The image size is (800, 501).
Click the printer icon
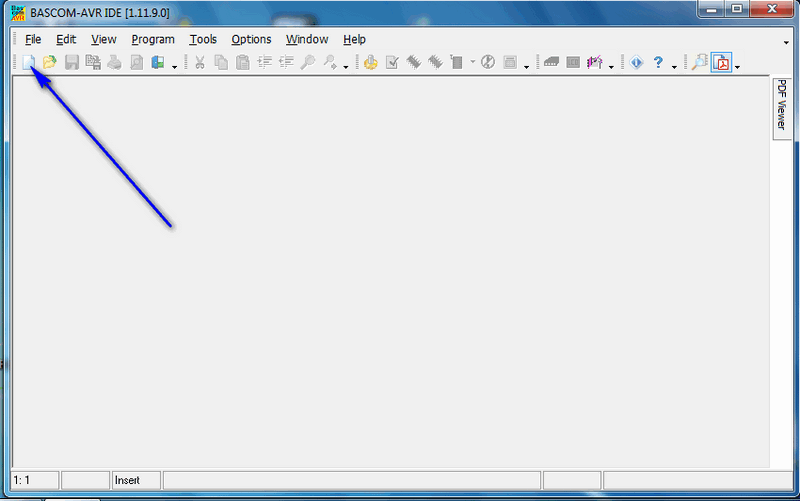click(114, 63)
